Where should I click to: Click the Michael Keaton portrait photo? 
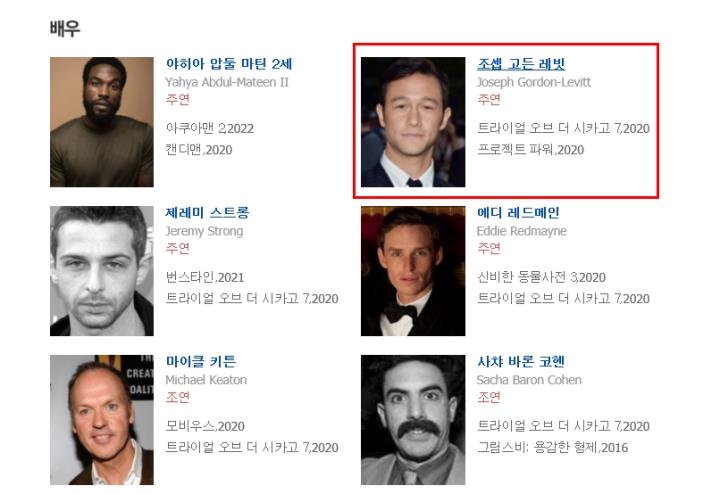click(102, 420)
